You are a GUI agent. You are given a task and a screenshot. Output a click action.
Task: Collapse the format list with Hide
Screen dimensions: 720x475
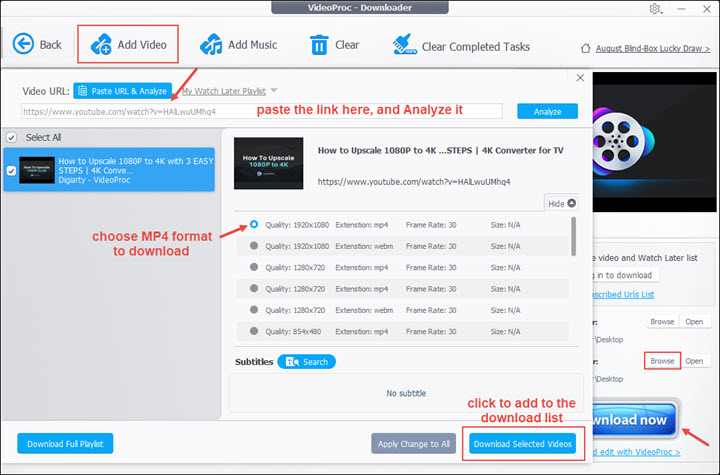[x=561, y=204]
